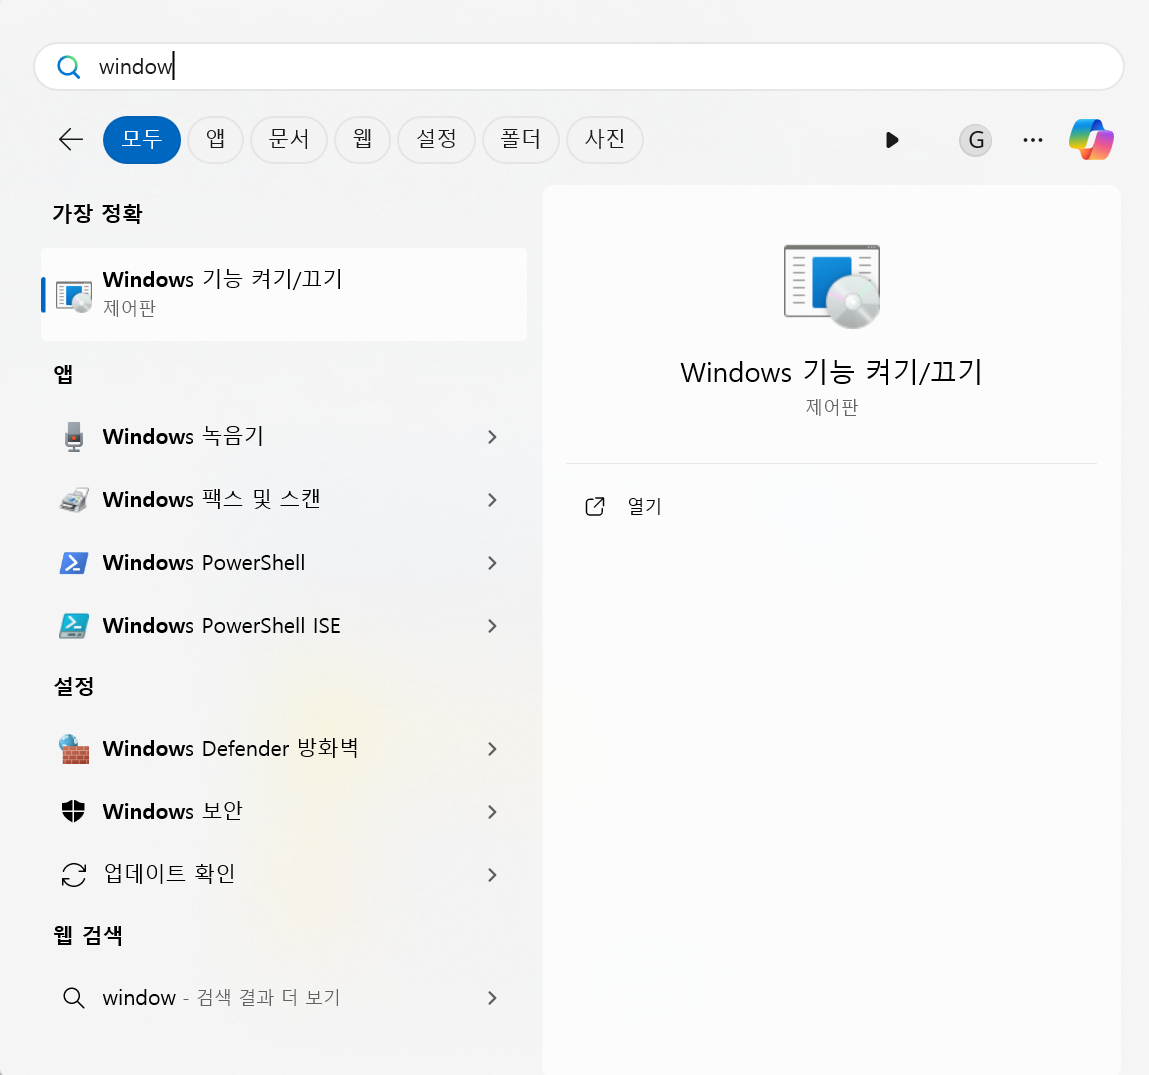Screen dimensions: 1149x1075
Task: Expand Windows PowerShell ISE chevron
Action: 492,627
